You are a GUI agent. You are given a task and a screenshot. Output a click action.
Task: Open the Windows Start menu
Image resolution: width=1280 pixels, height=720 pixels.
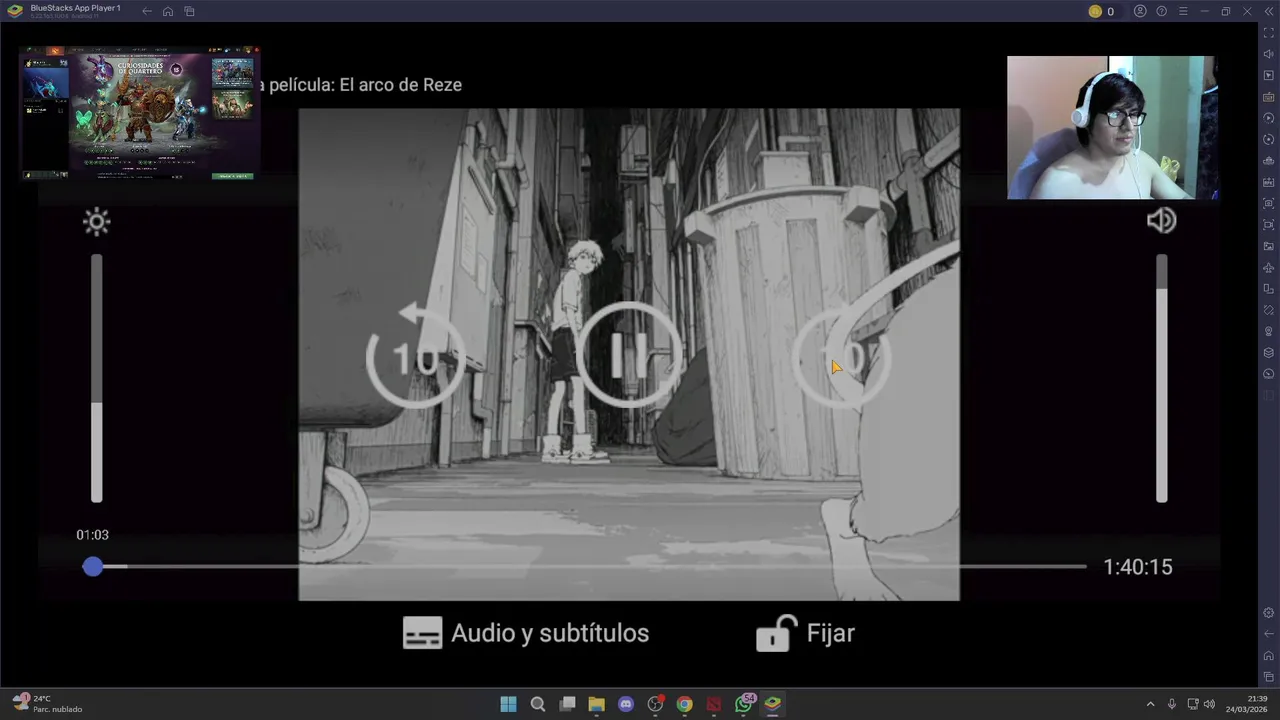pos(508,704)
